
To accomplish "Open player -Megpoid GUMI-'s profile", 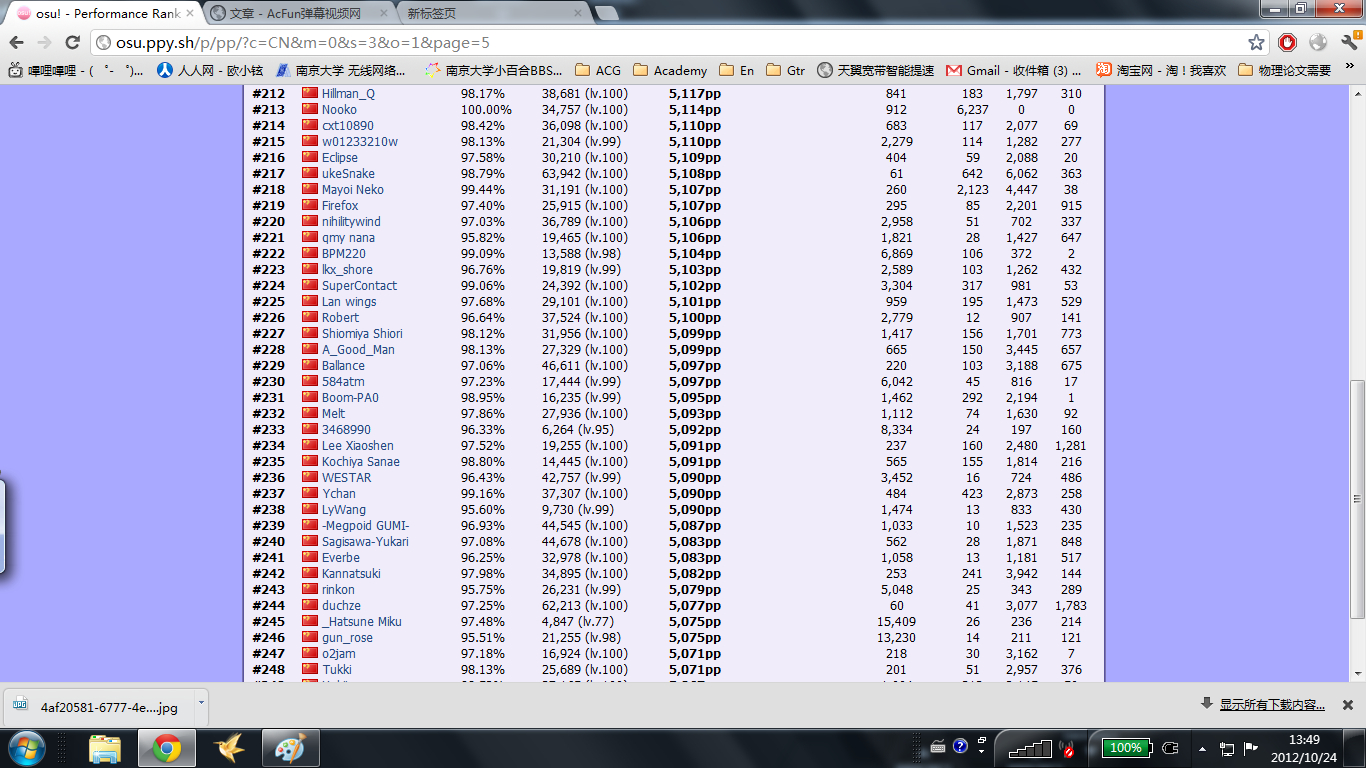I will pyautogui.click(x=366, y=525).
